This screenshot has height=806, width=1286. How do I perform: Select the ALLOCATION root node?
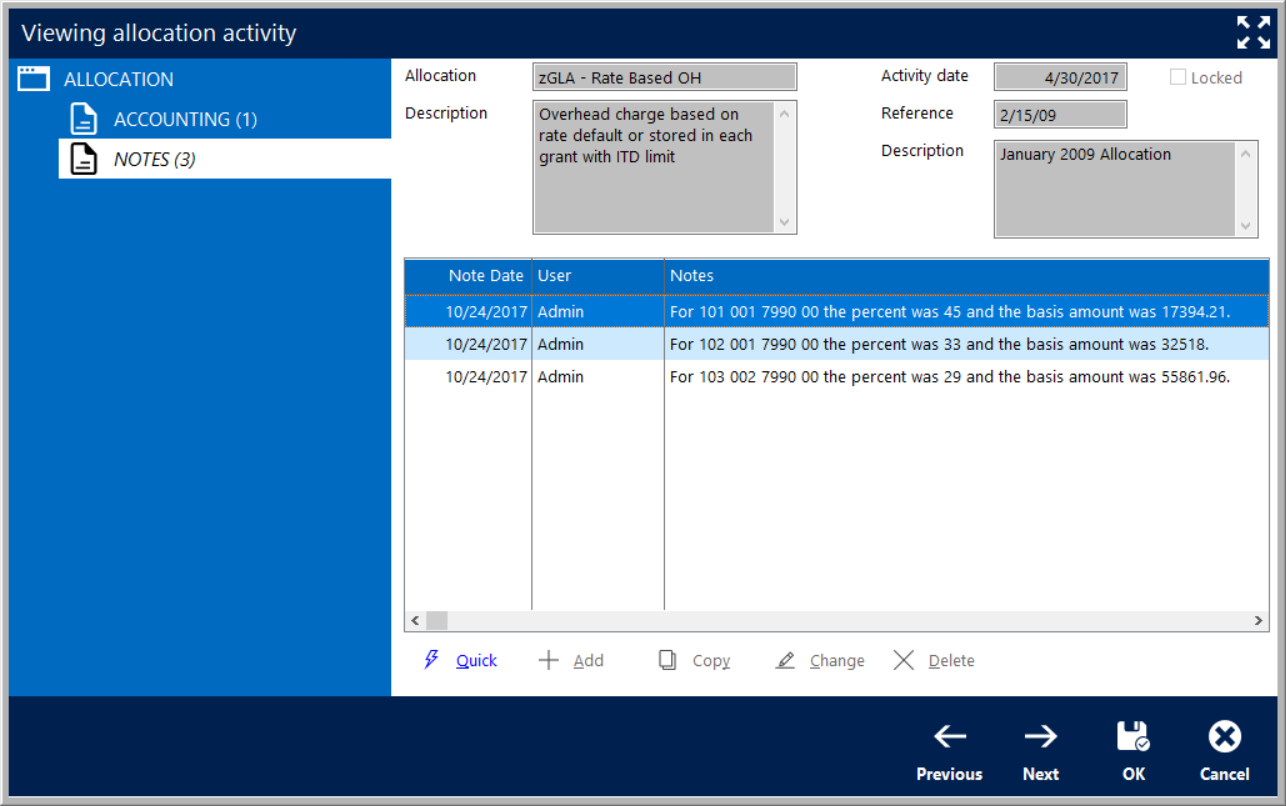(118, 79)
